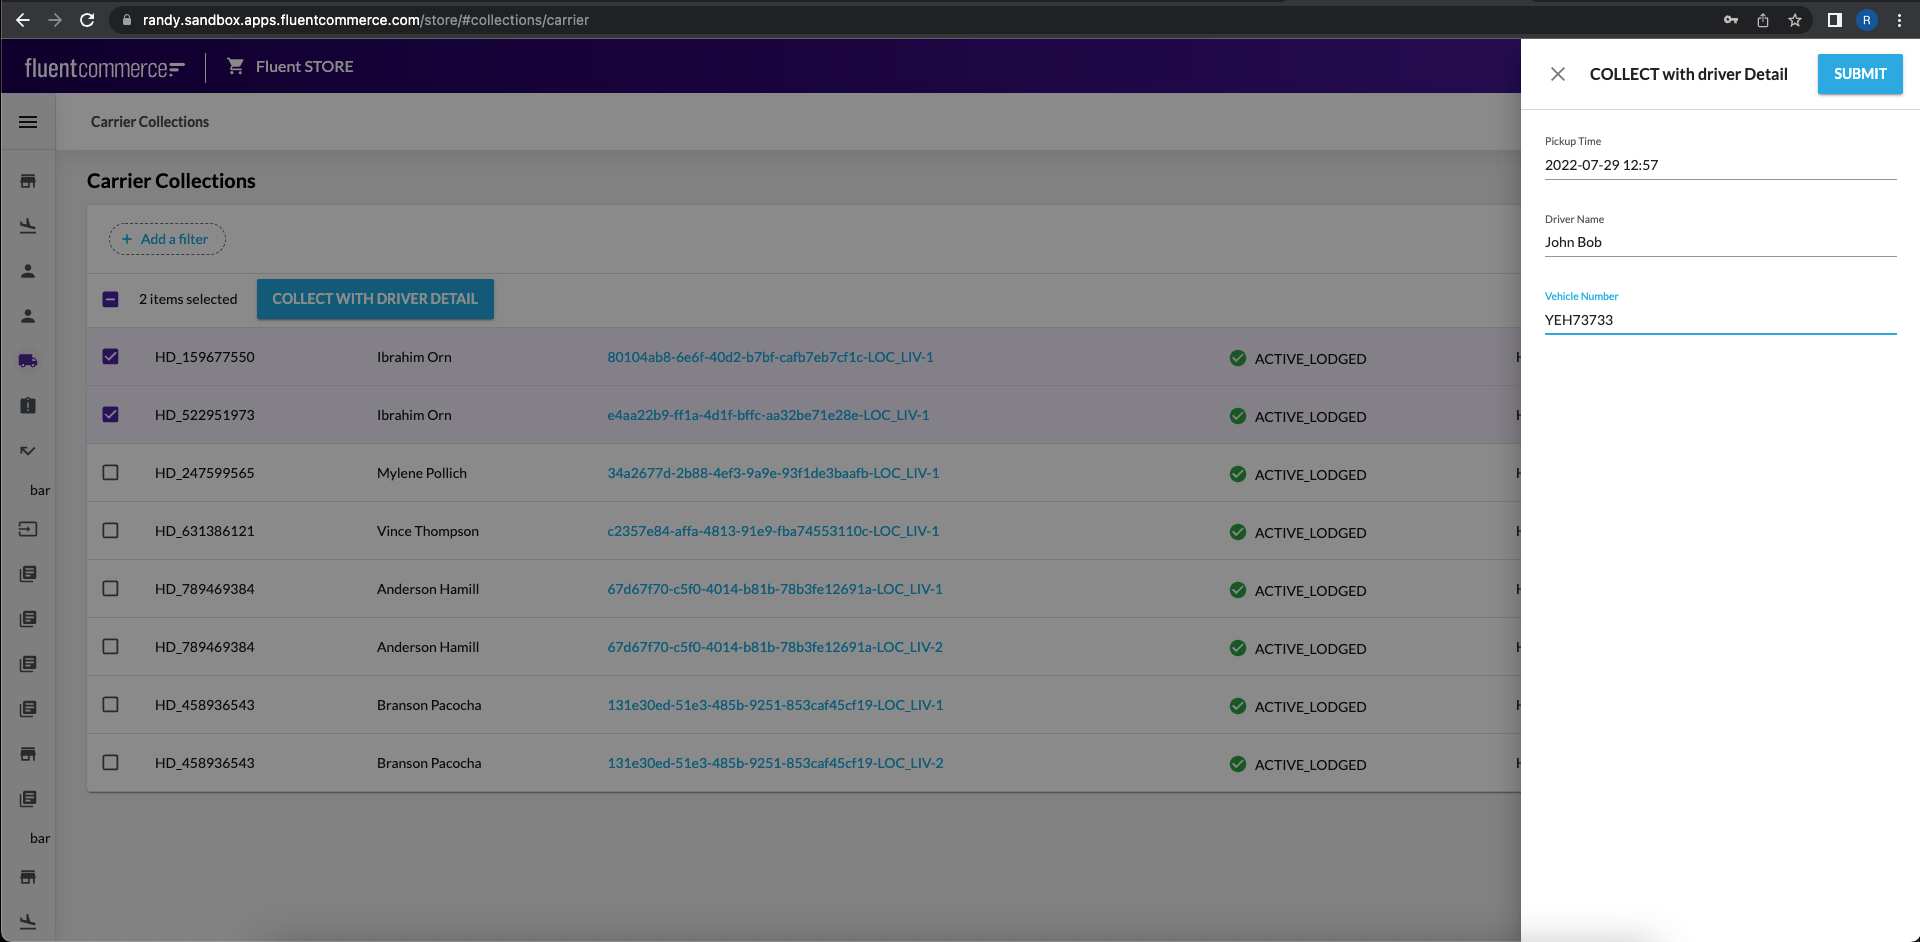Bookmark this page with the star icon
Image resolution: width=1920 pixels, height=942 pixels.
(x=1795, y=20)
